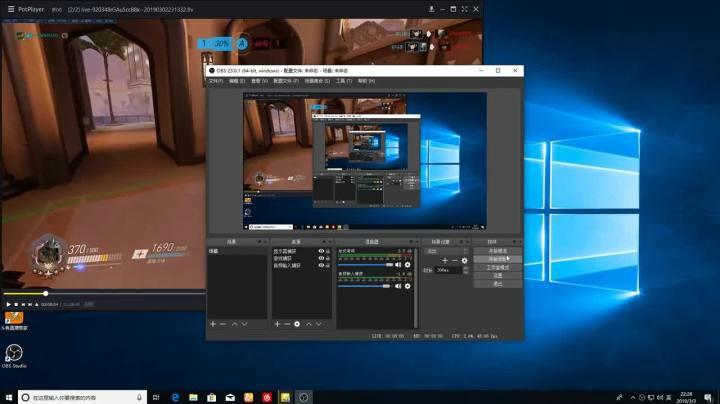Open the red NetEase Music taskbar icon

(267, 397)
